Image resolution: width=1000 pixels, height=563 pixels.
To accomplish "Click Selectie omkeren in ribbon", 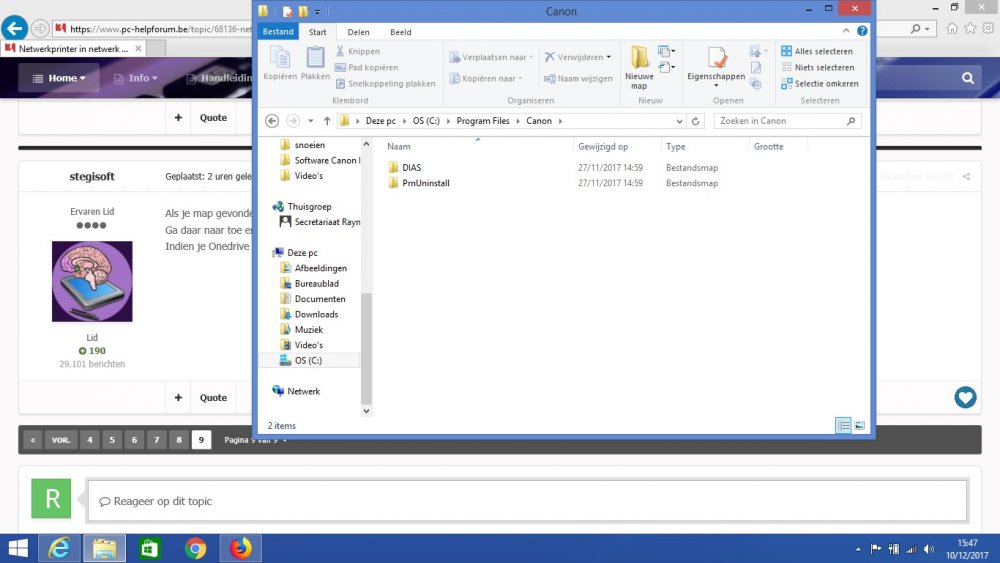I will click(x=819, y=84).
